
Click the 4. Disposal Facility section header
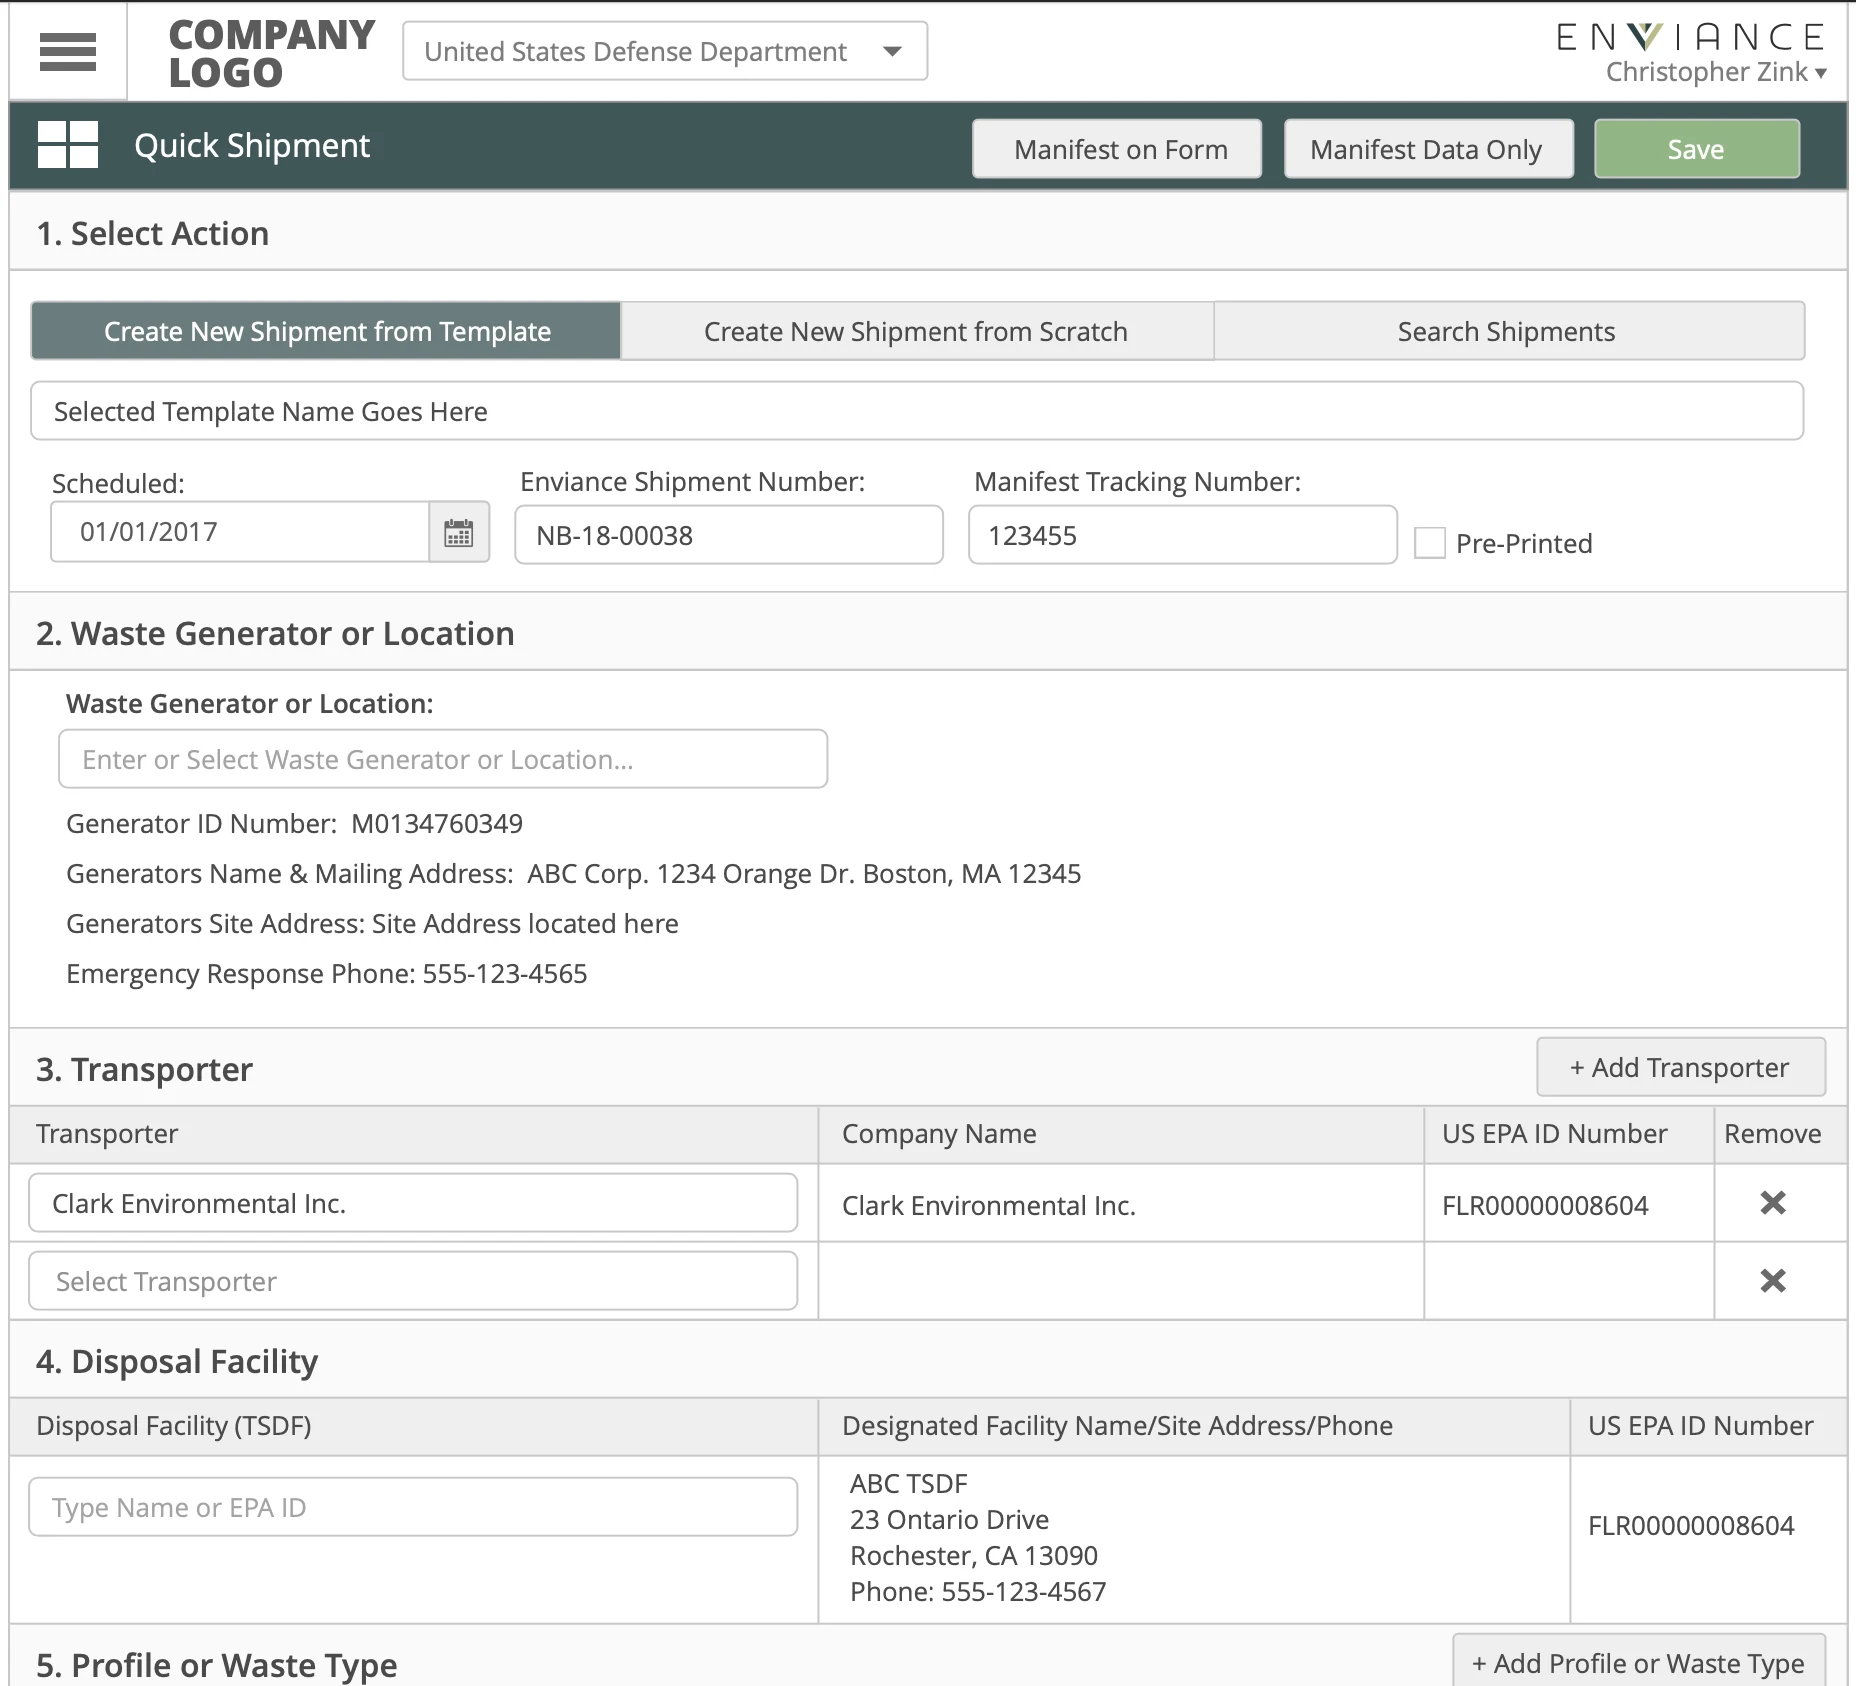(x=177, y=1361)
